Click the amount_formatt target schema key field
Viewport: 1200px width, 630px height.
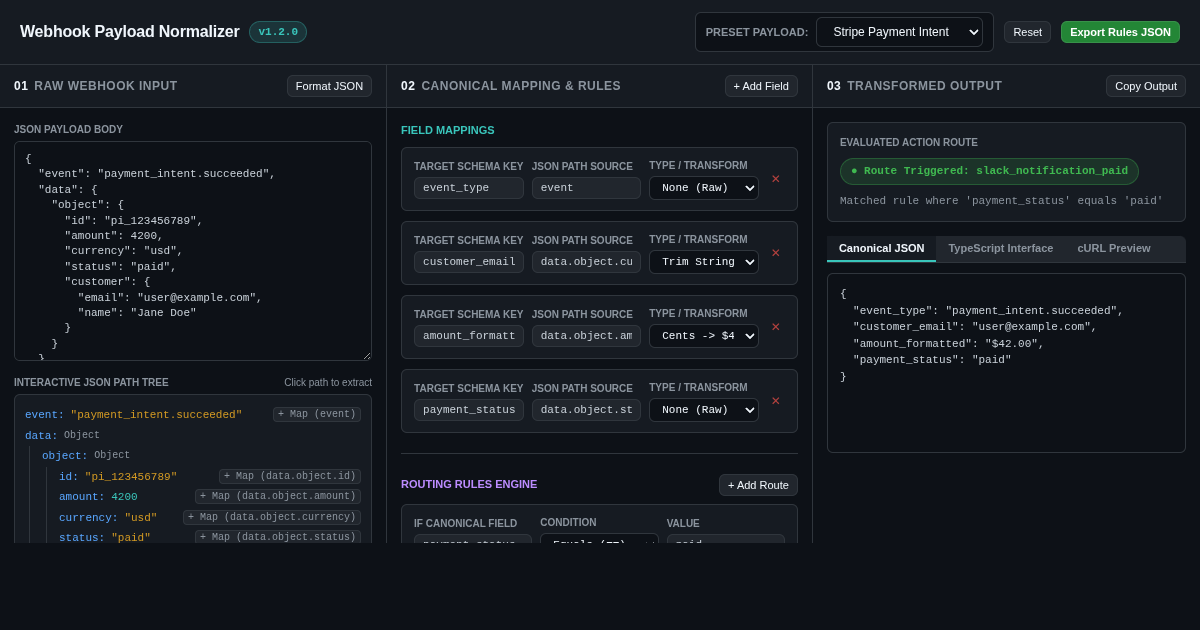pyautogui.click(x=469, y=336)
